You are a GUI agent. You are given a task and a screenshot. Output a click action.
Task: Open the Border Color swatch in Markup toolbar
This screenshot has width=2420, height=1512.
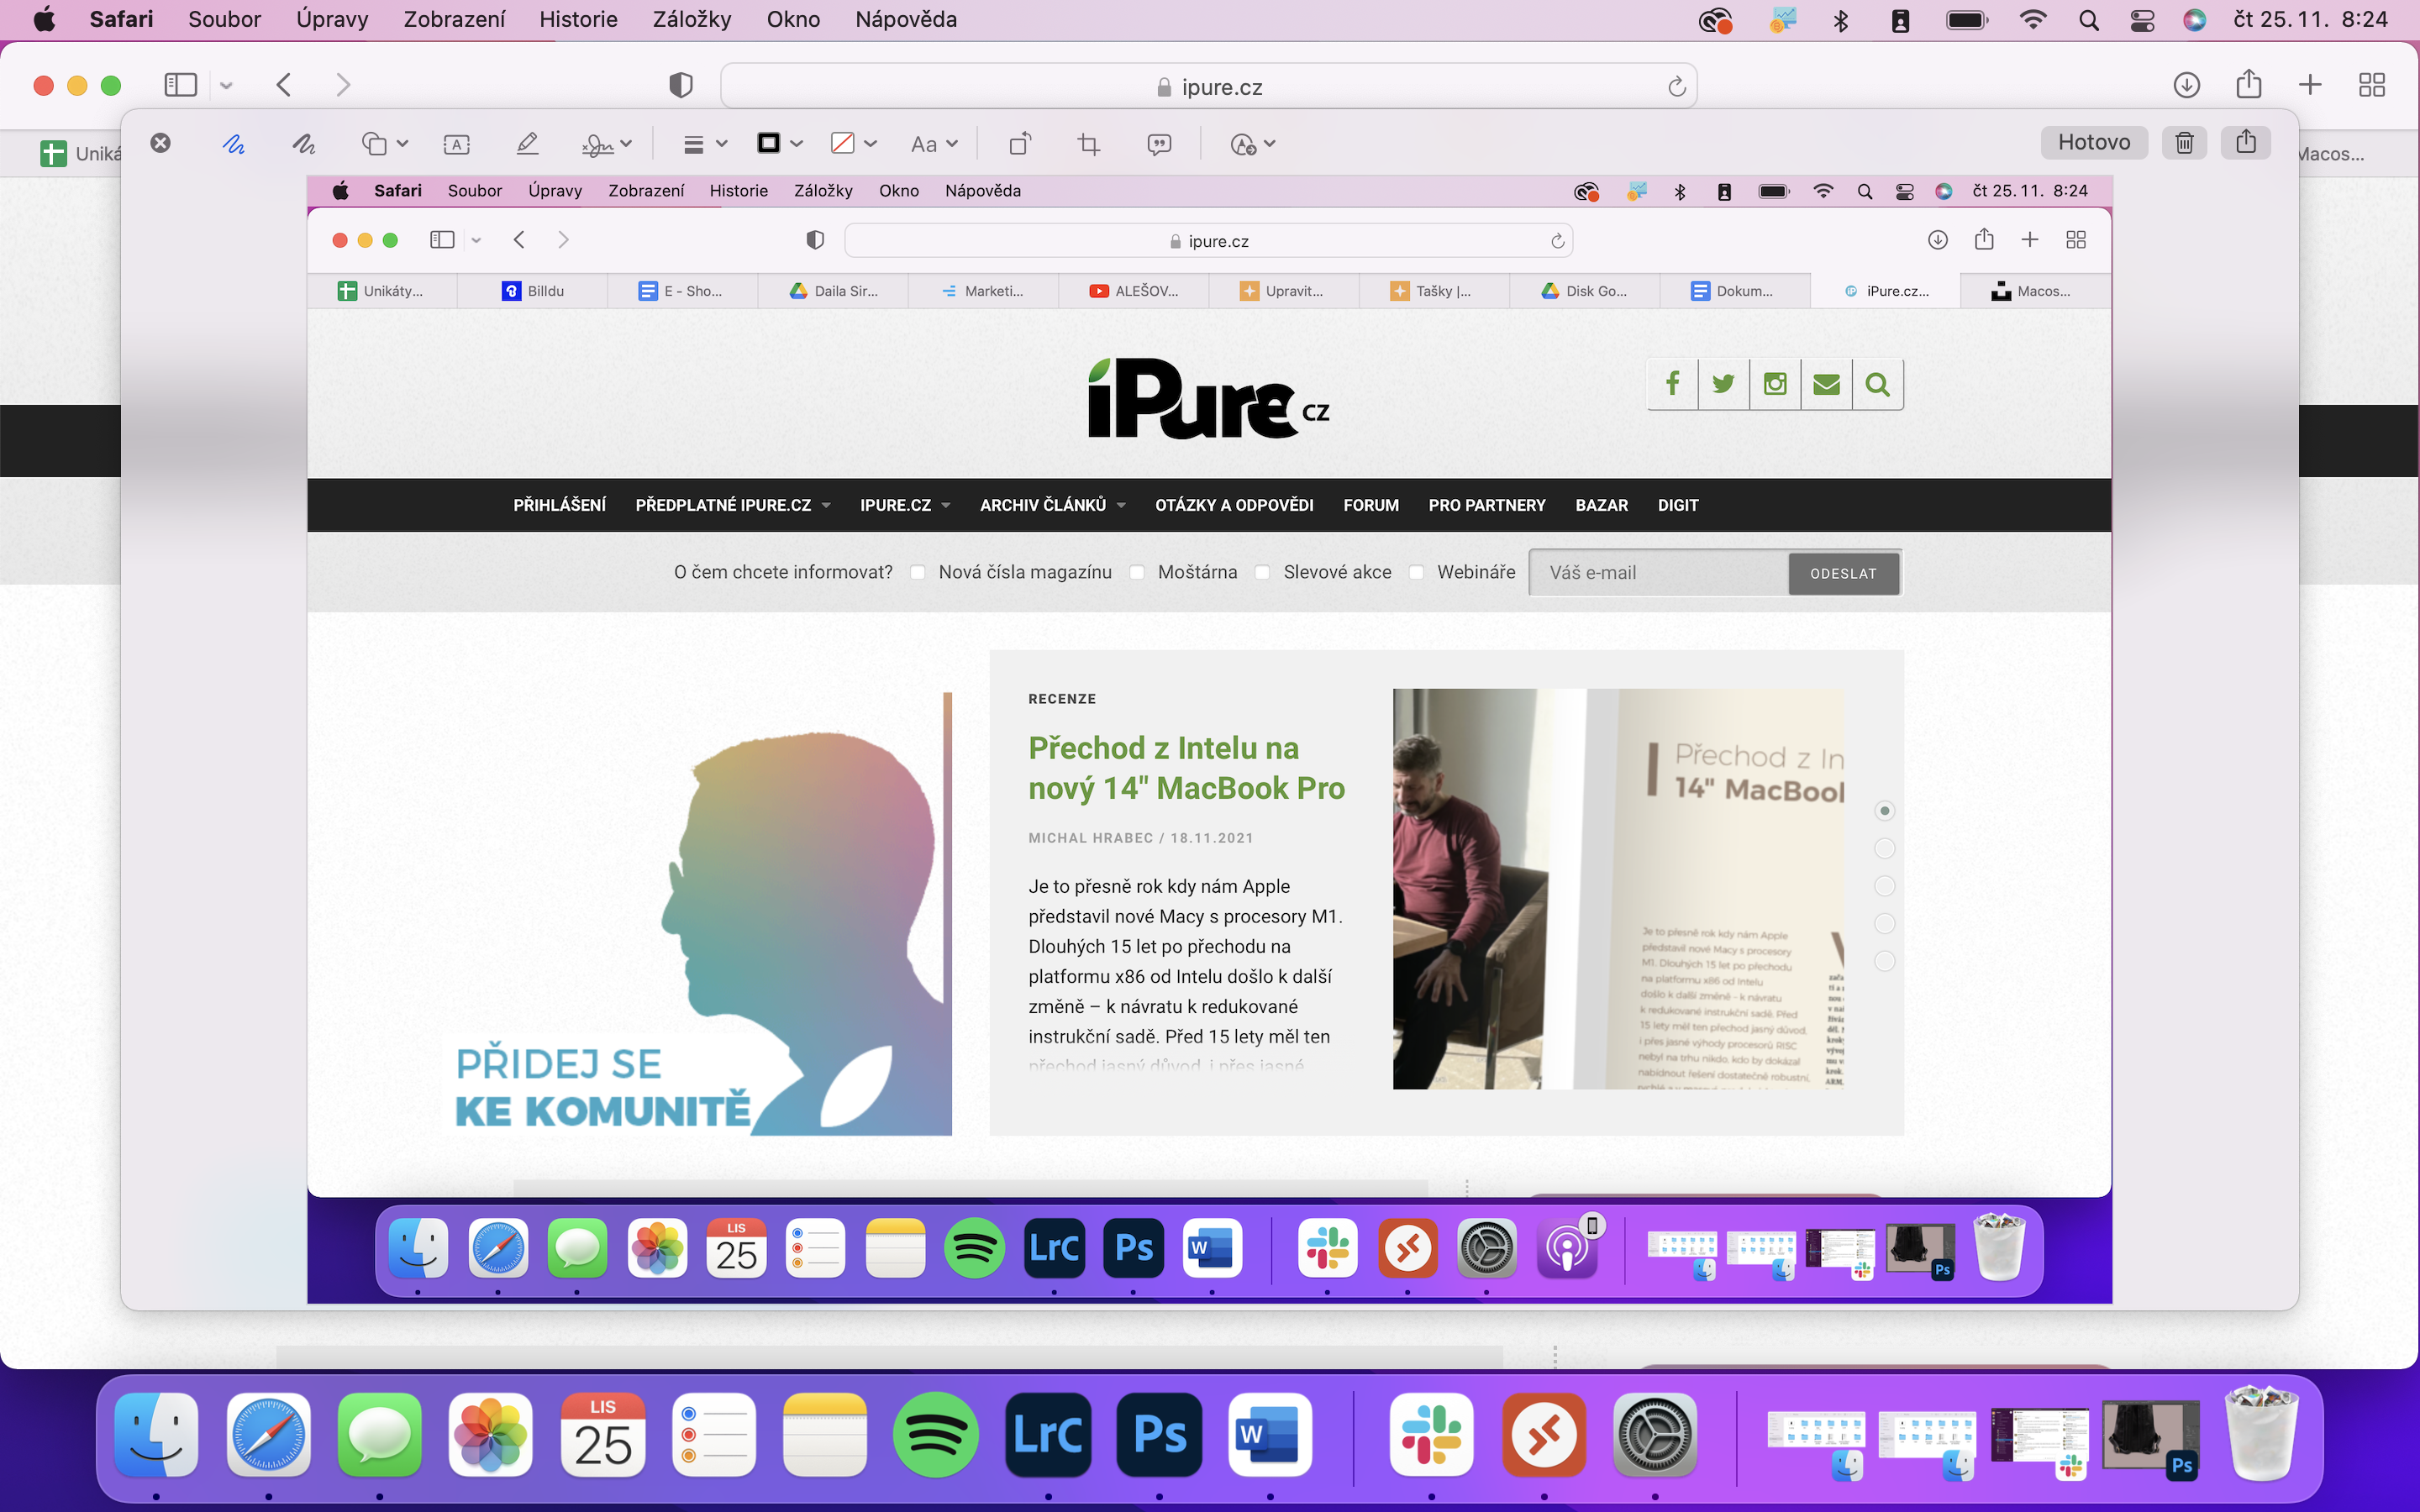pos(780,144)
